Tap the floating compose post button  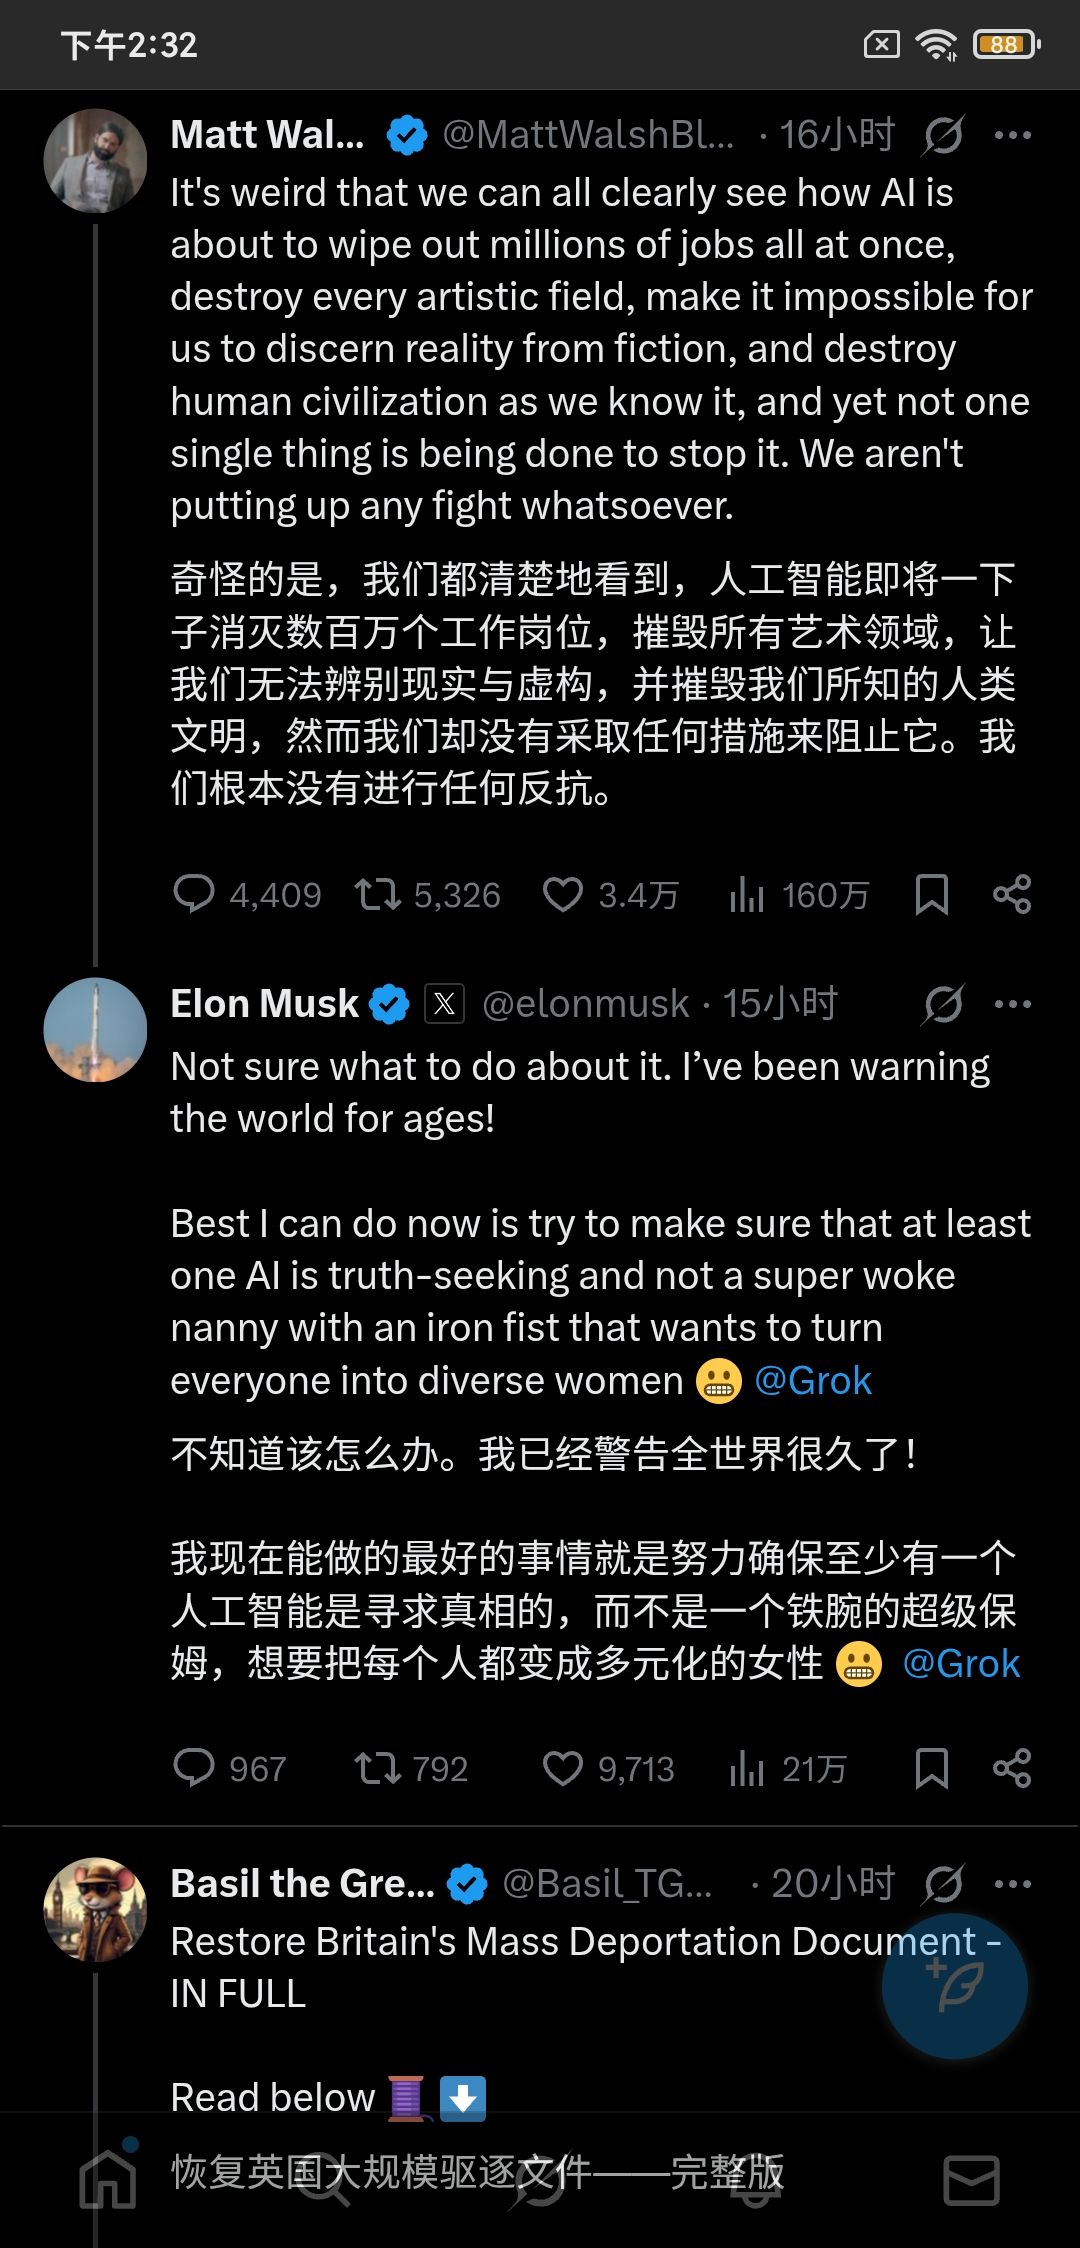[x=954, y=1986]
